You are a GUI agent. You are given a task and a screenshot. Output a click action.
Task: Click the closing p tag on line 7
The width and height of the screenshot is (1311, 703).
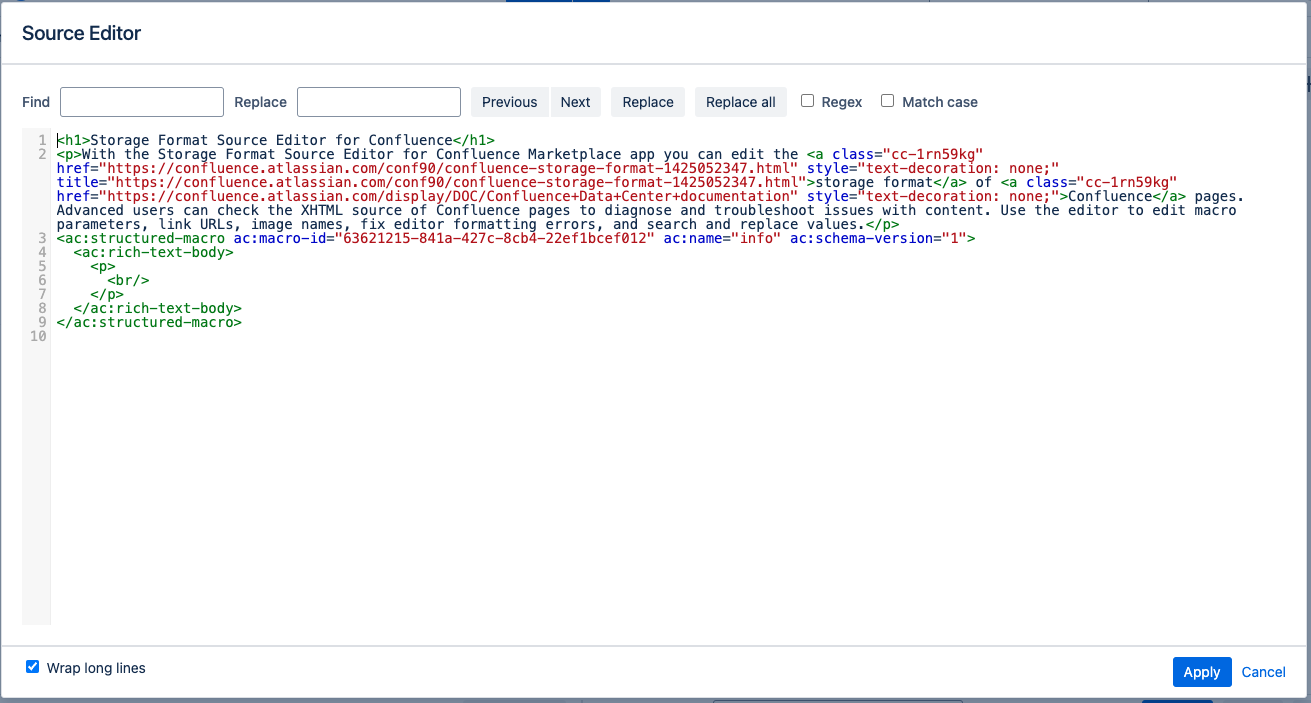click(x=108, y=294)
